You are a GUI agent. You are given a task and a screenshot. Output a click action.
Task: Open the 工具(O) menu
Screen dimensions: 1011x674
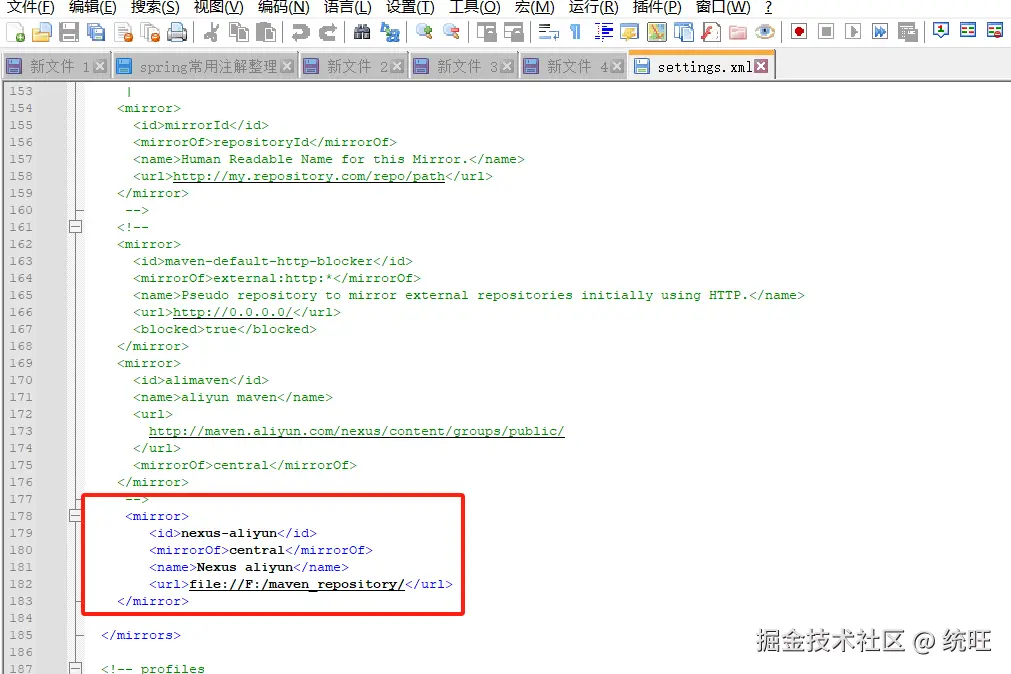[475, 7]
